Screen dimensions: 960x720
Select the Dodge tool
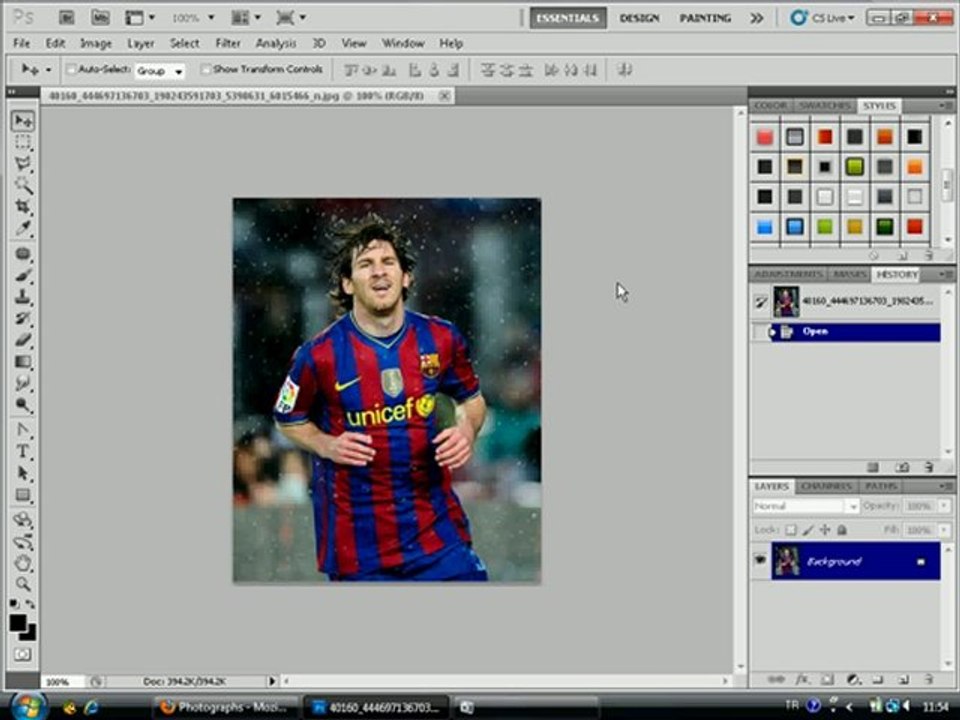pos(23,405)
